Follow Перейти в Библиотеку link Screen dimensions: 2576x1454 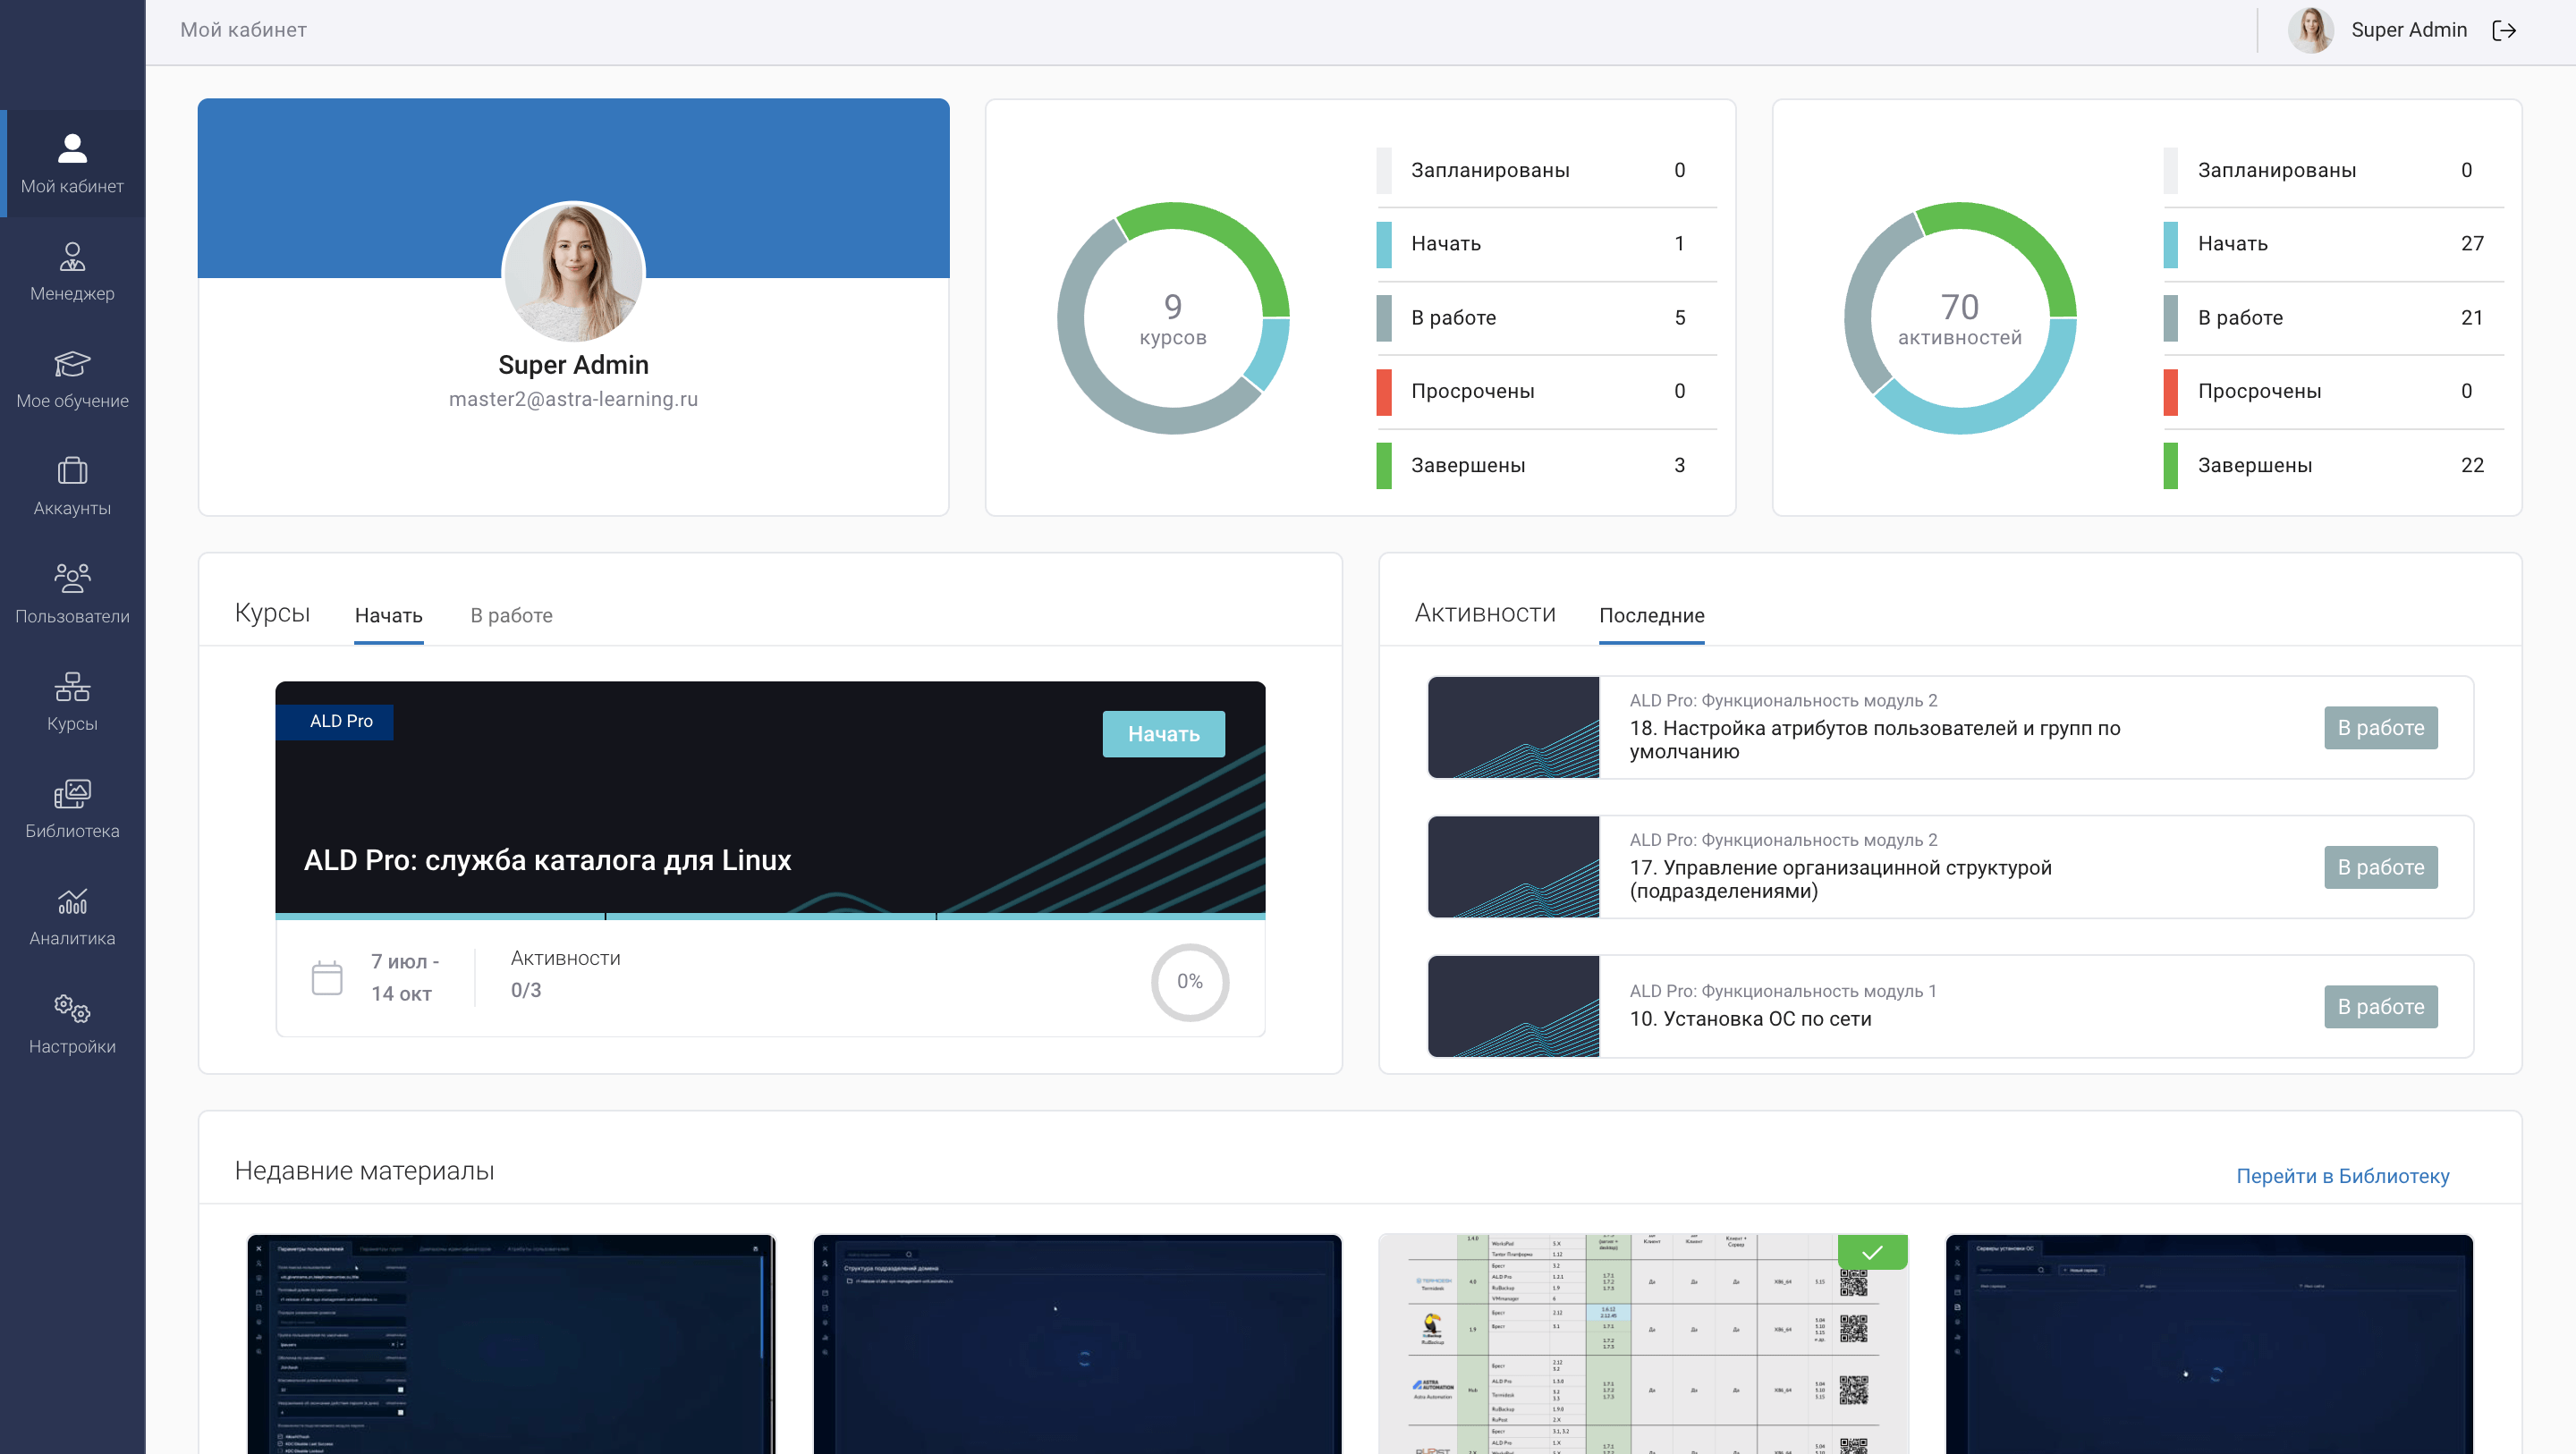pos(2342,1176)
